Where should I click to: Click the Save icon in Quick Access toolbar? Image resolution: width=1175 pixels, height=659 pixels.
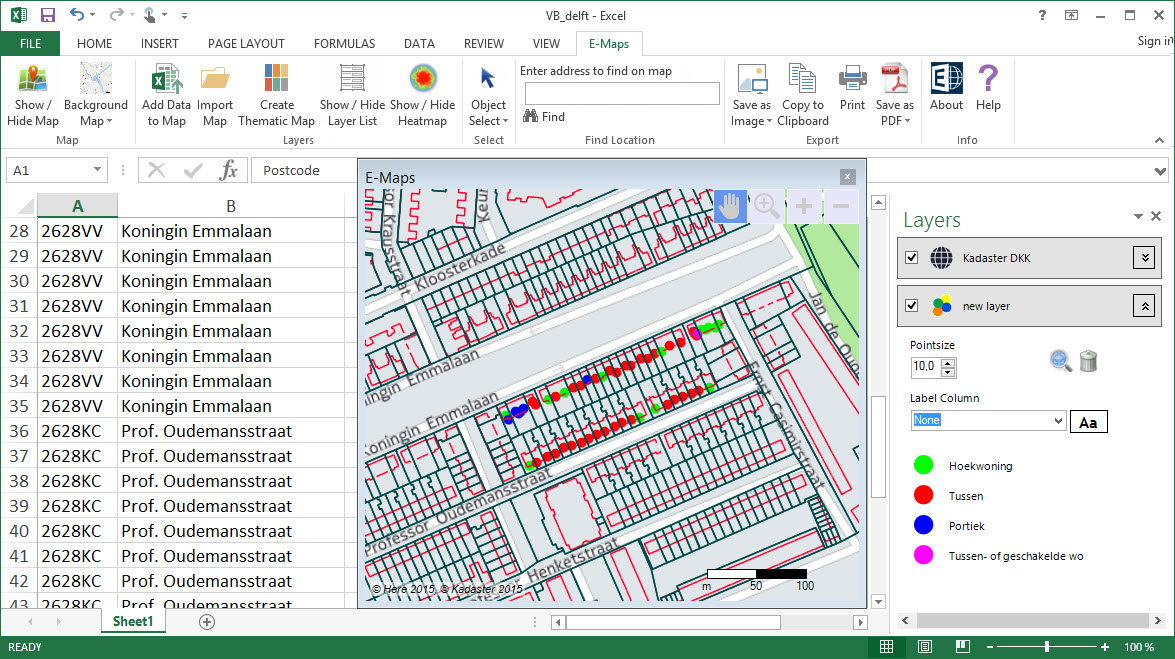[47, 15]
